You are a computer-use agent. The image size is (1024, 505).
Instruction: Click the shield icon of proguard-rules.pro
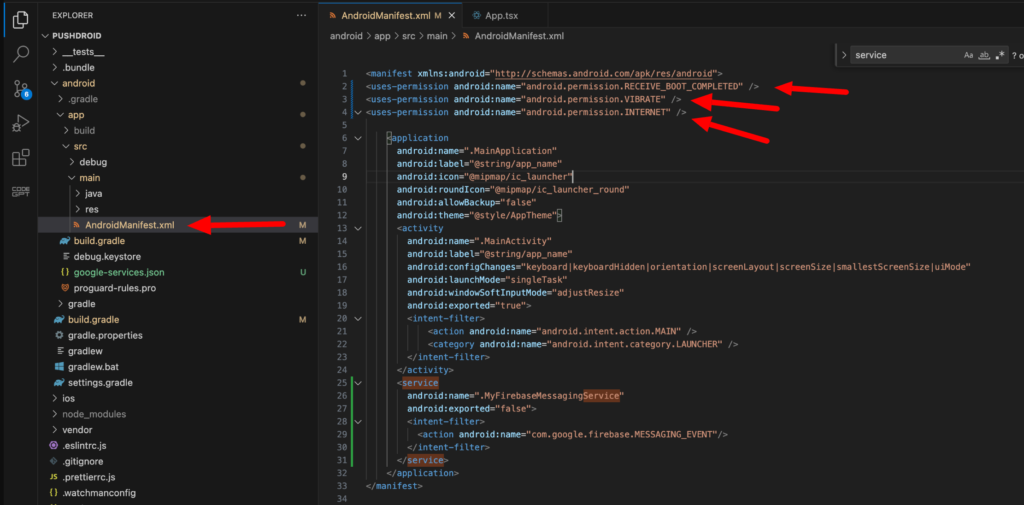65,288
